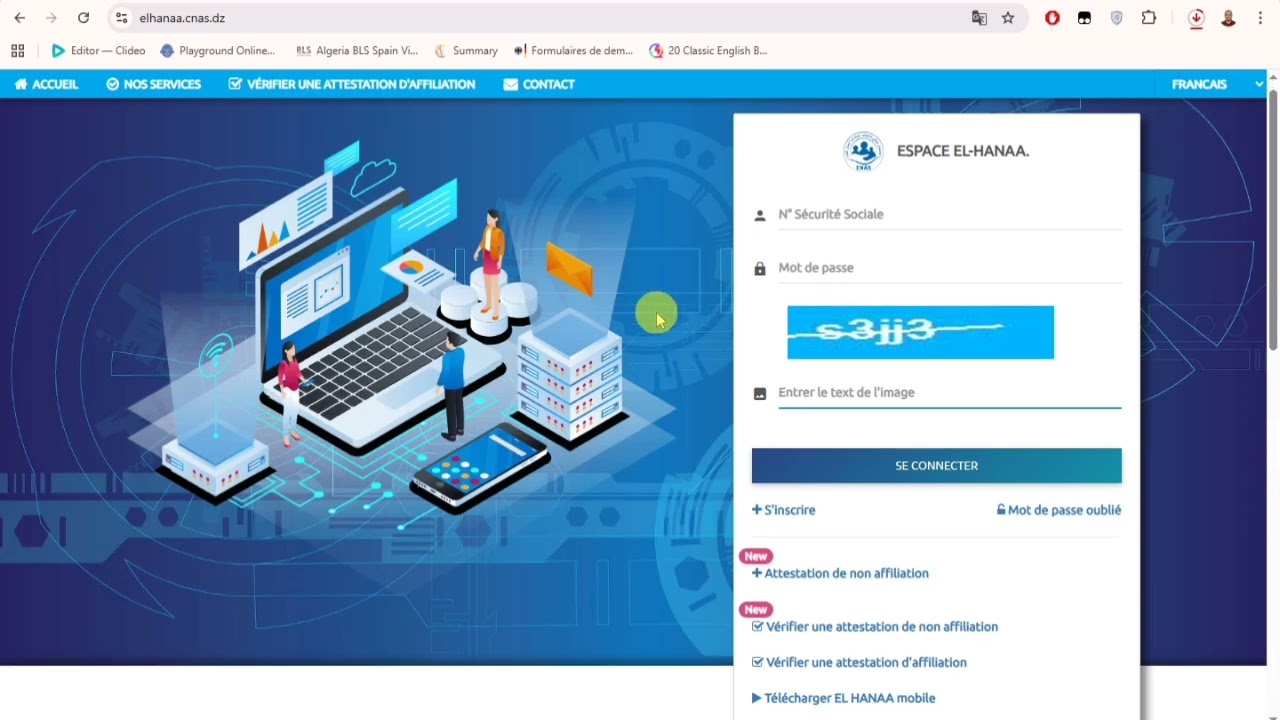Open the Extensions puzzle icon
The width and height of the screenshot is (1280, 720).
click(1149, 18)
